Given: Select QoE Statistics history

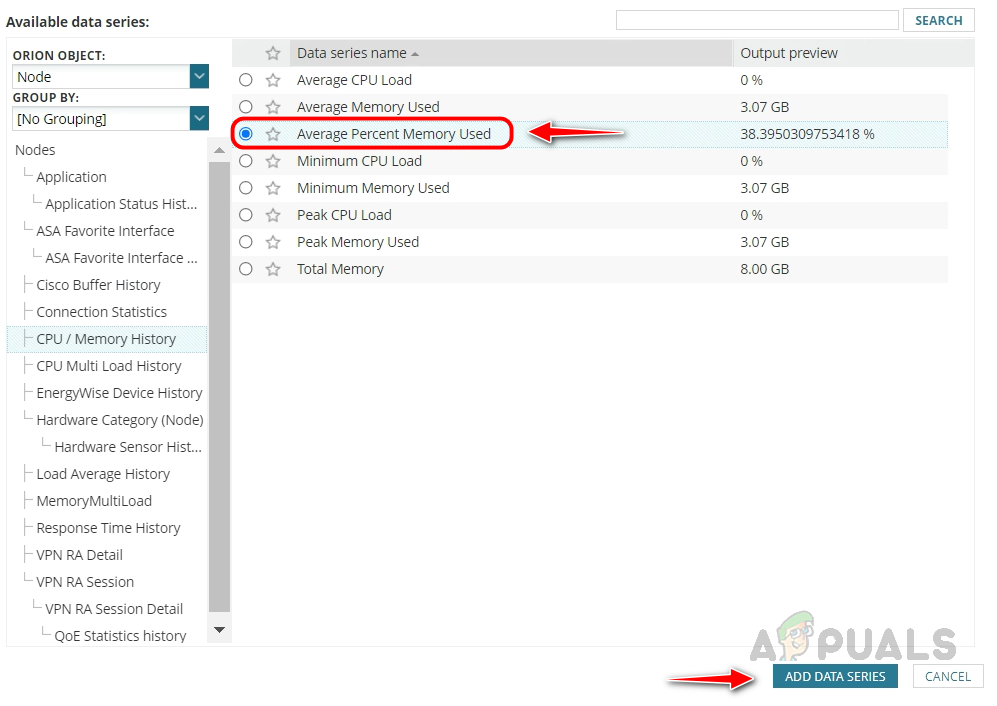Looking at the screenshot, I should 120,636.
